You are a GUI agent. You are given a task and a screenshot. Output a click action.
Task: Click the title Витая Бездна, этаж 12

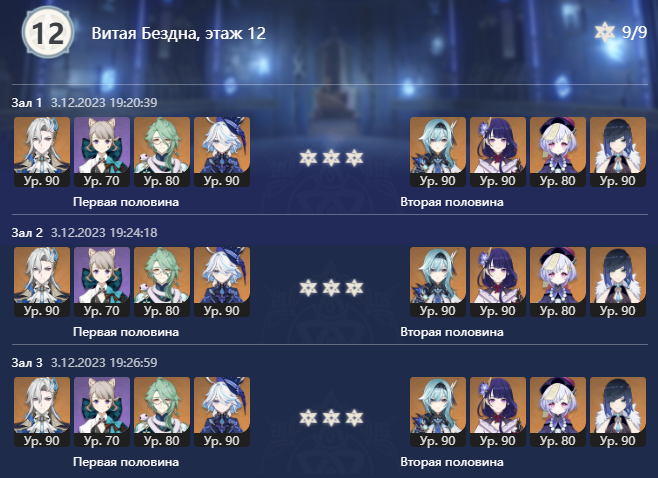click(179, 33)
